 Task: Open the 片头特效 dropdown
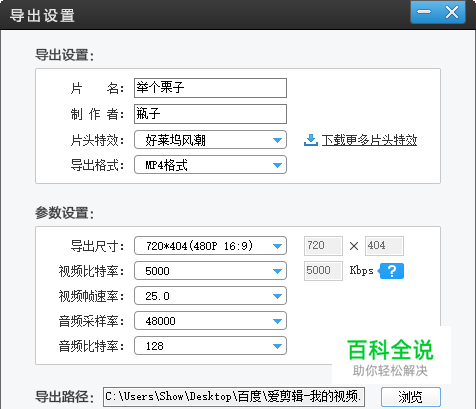point(210,140)
